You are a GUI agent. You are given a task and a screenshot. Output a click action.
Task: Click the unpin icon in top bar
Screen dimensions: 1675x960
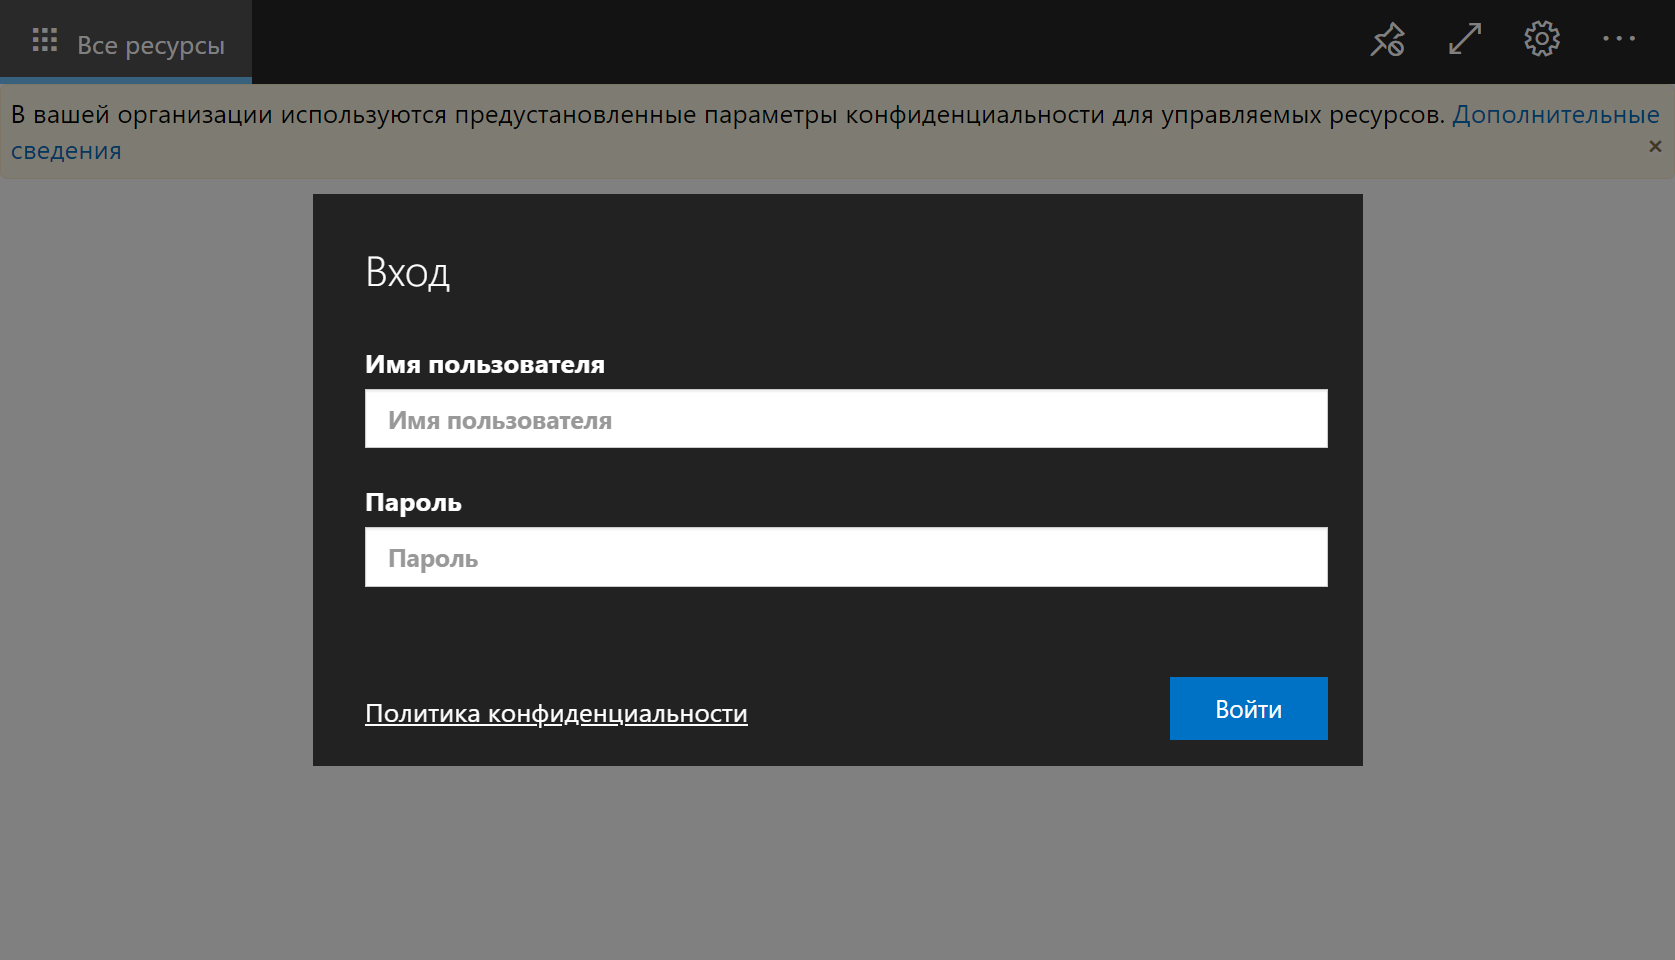pyautogui.click(x=1387, y=40)
